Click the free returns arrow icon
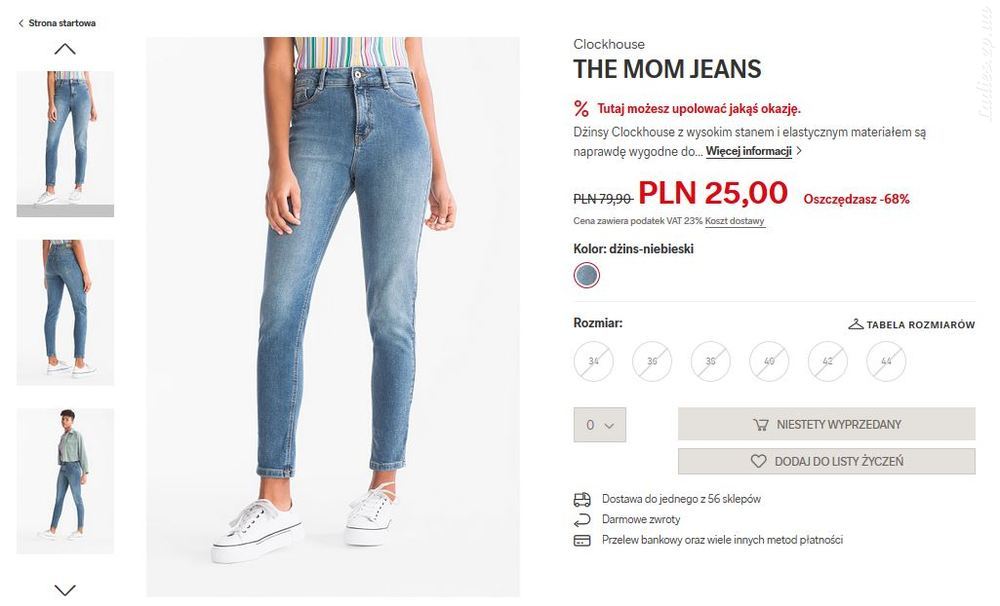This screenshot has height=606, width=1000. click(x=582, y=520)
